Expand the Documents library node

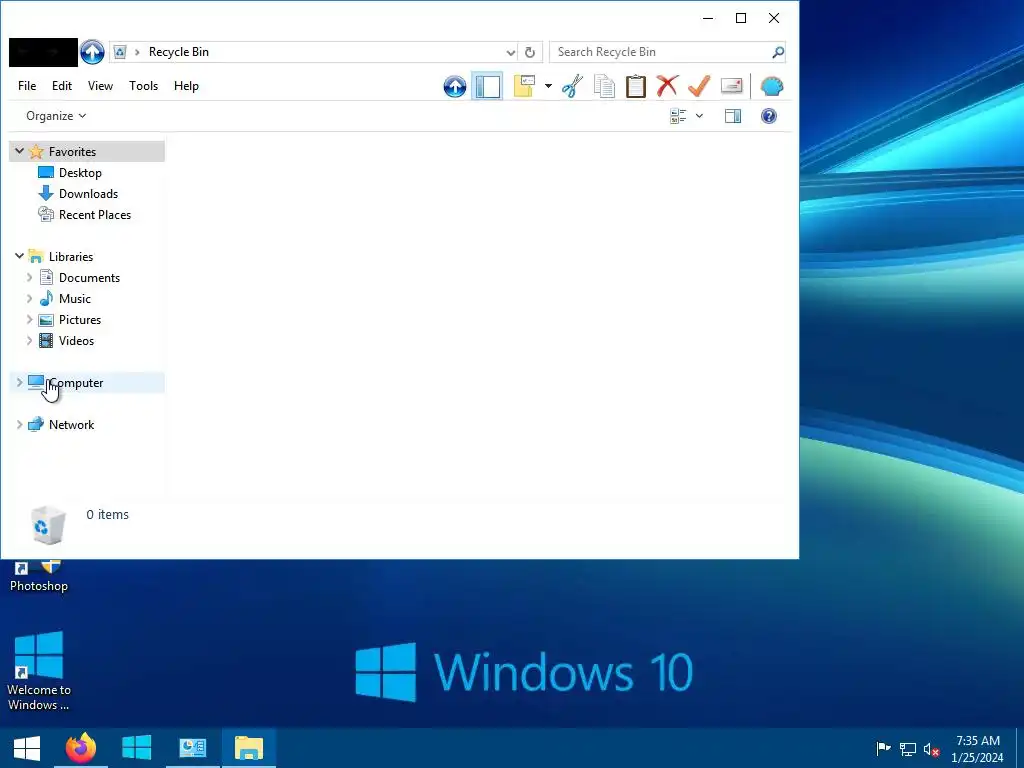click(x=29, y=278)
